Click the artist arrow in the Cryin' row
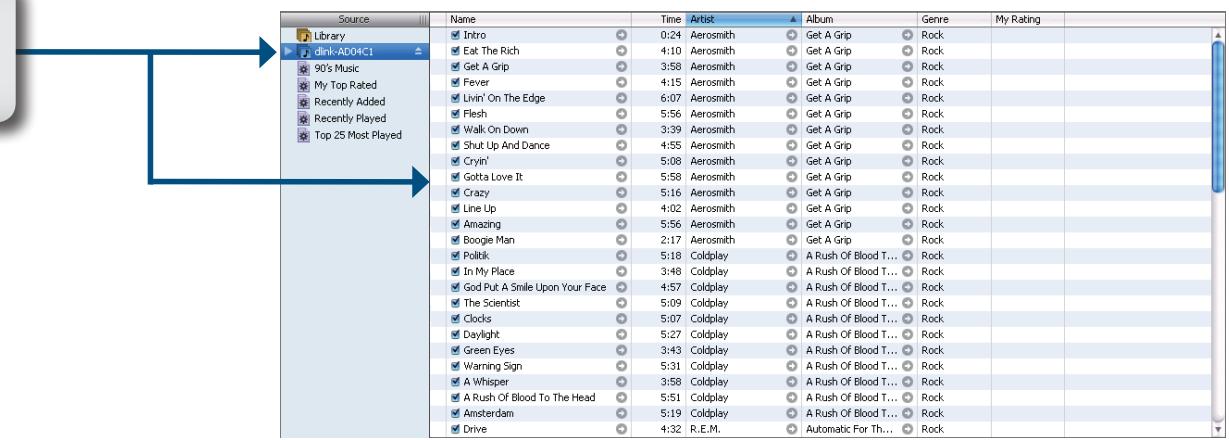This screenshot has height=440, width=1229. 792,161
